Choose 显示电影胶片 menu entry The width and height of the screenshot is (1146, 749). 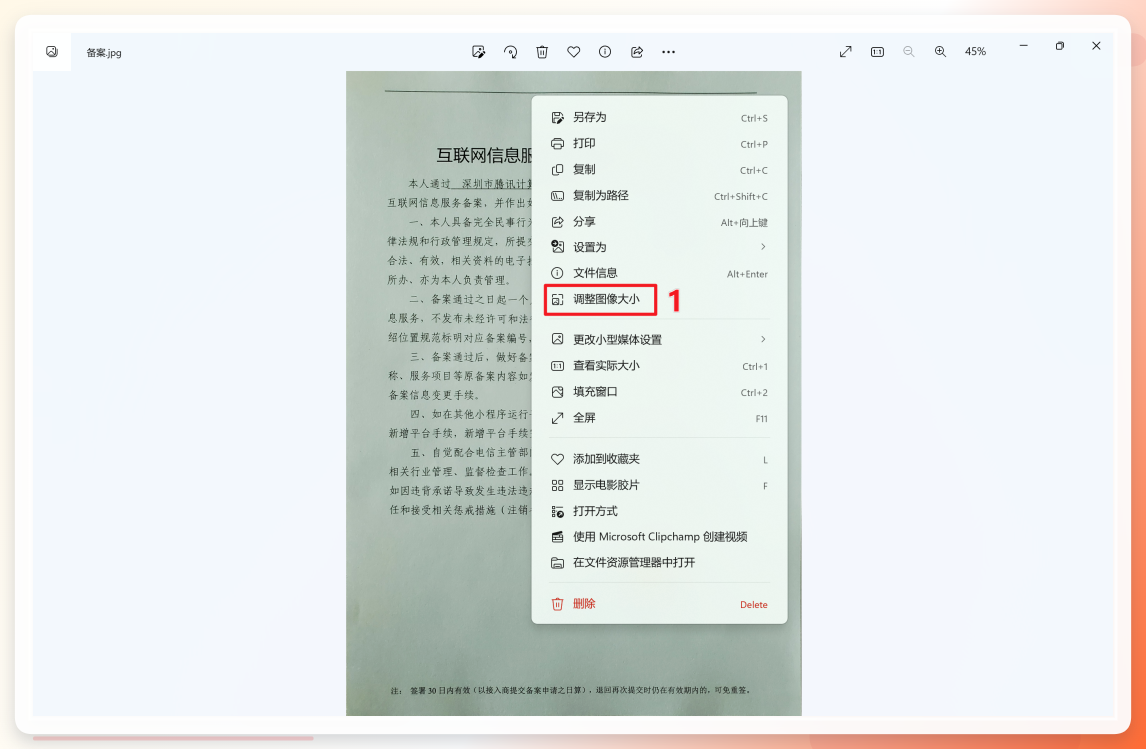coord(659,485)
